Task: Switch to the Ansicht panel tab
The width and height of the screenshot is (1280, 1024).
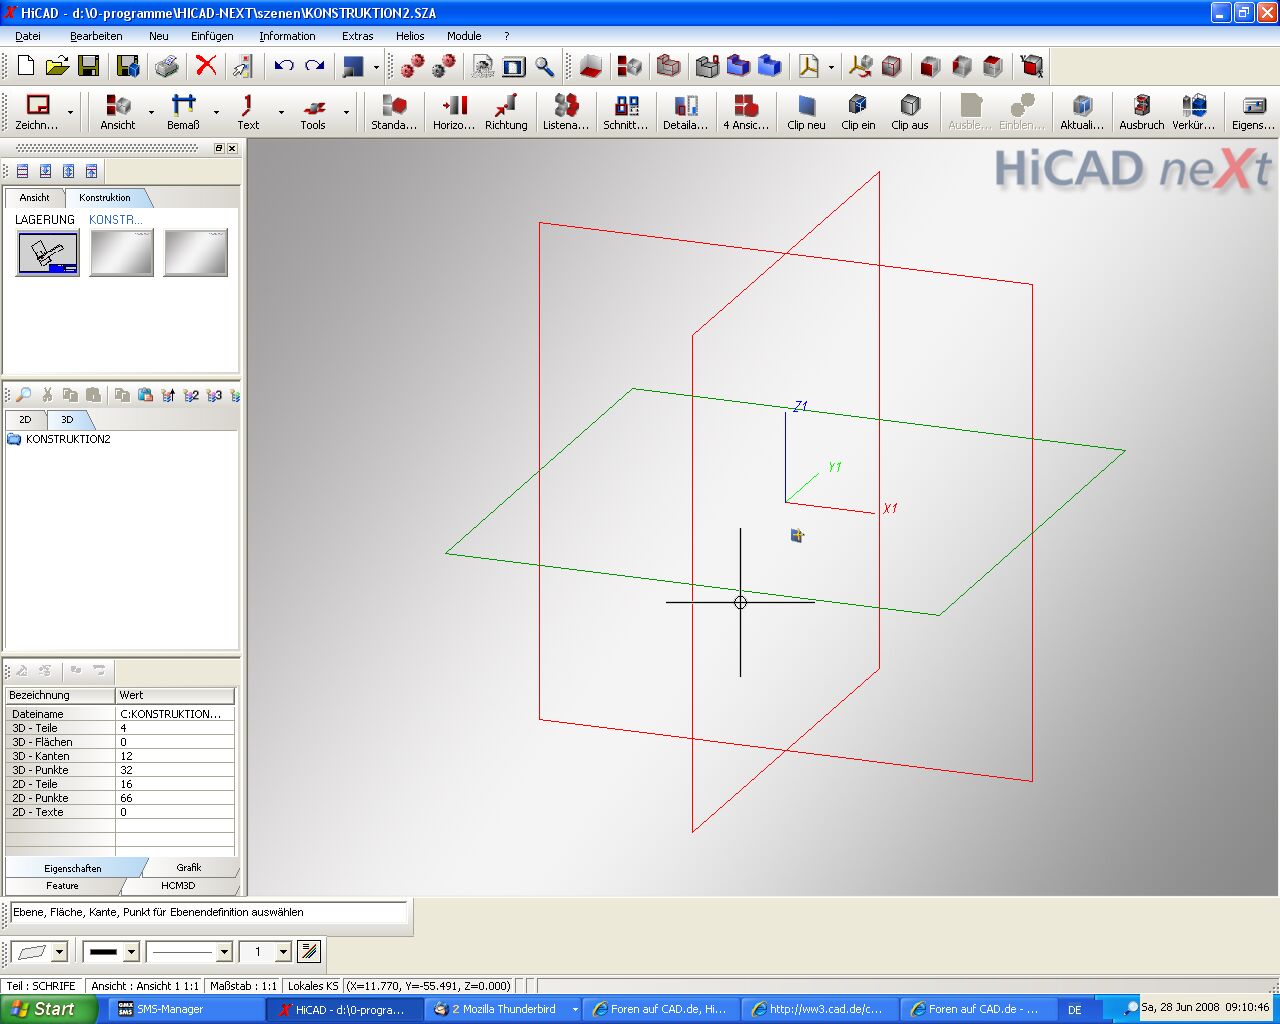Action: [x=34, y=198]
